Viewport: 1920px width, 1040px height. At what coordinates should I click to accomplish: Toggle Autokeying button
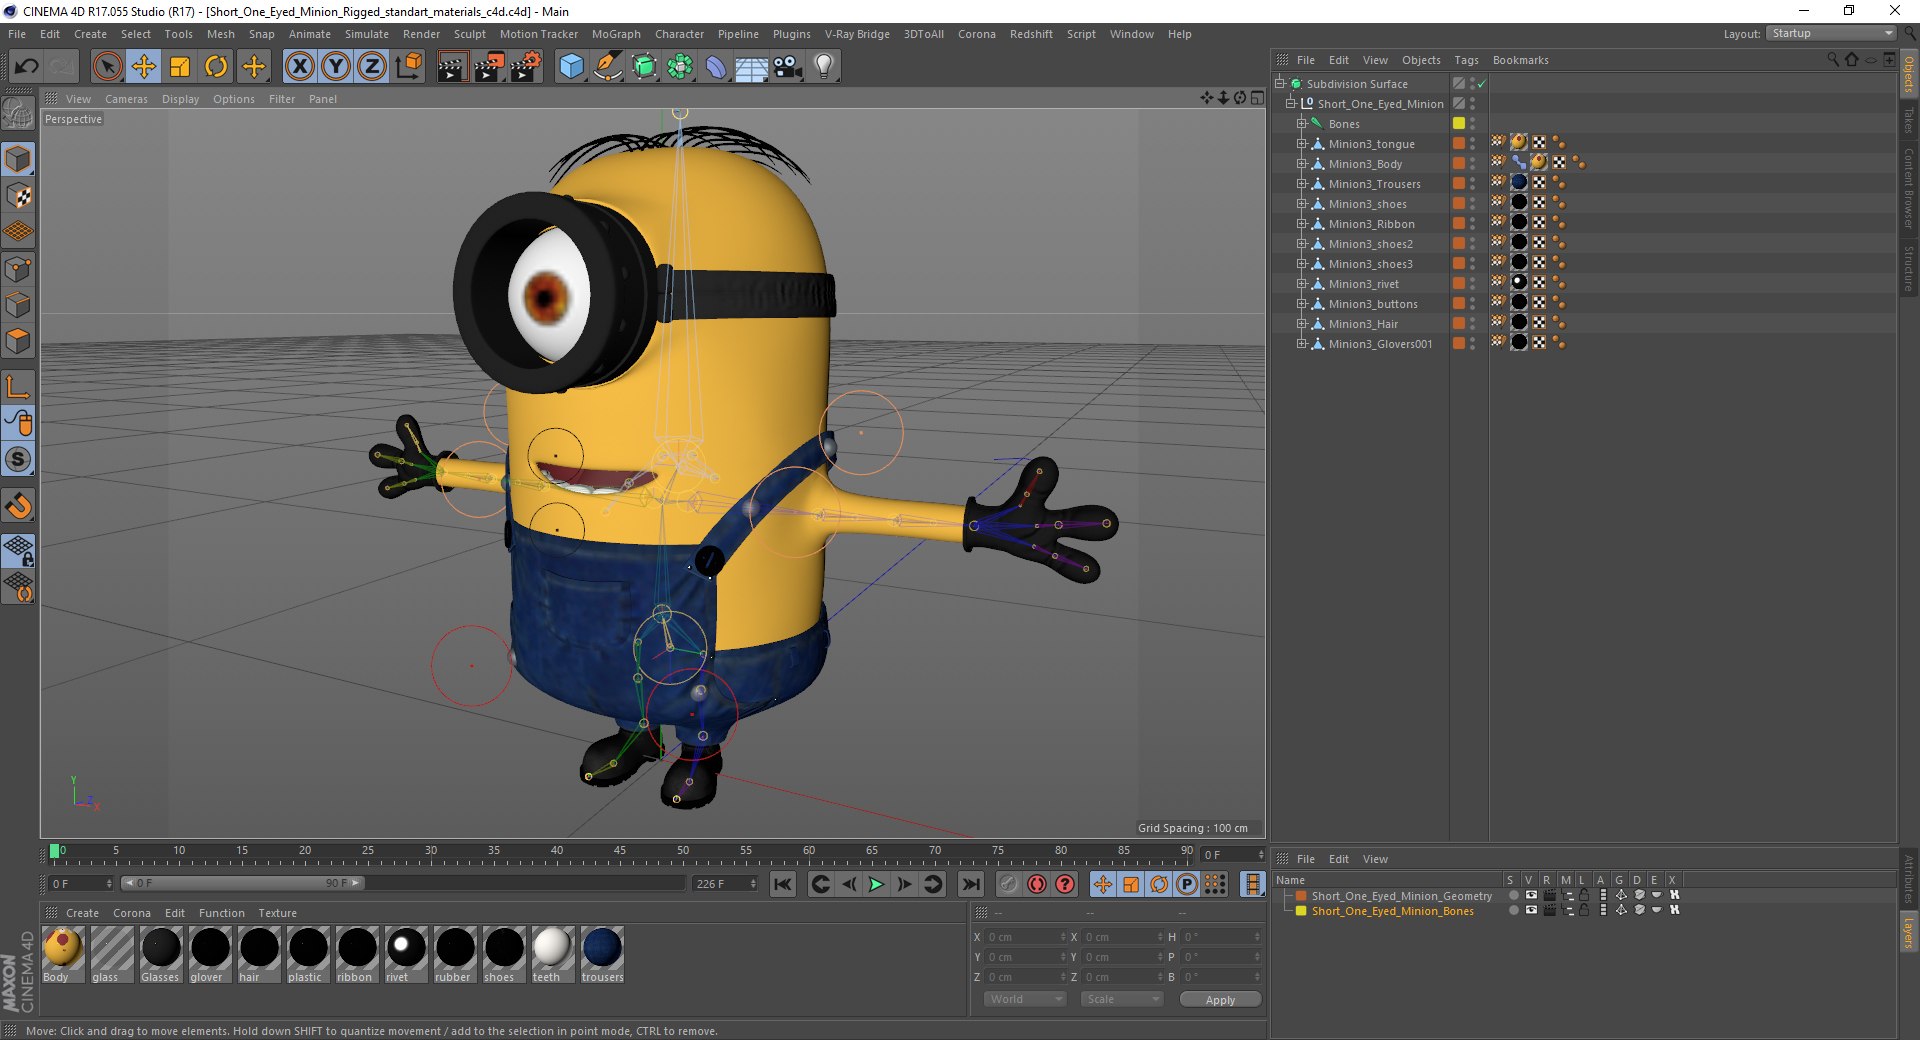coord(1037,884)
